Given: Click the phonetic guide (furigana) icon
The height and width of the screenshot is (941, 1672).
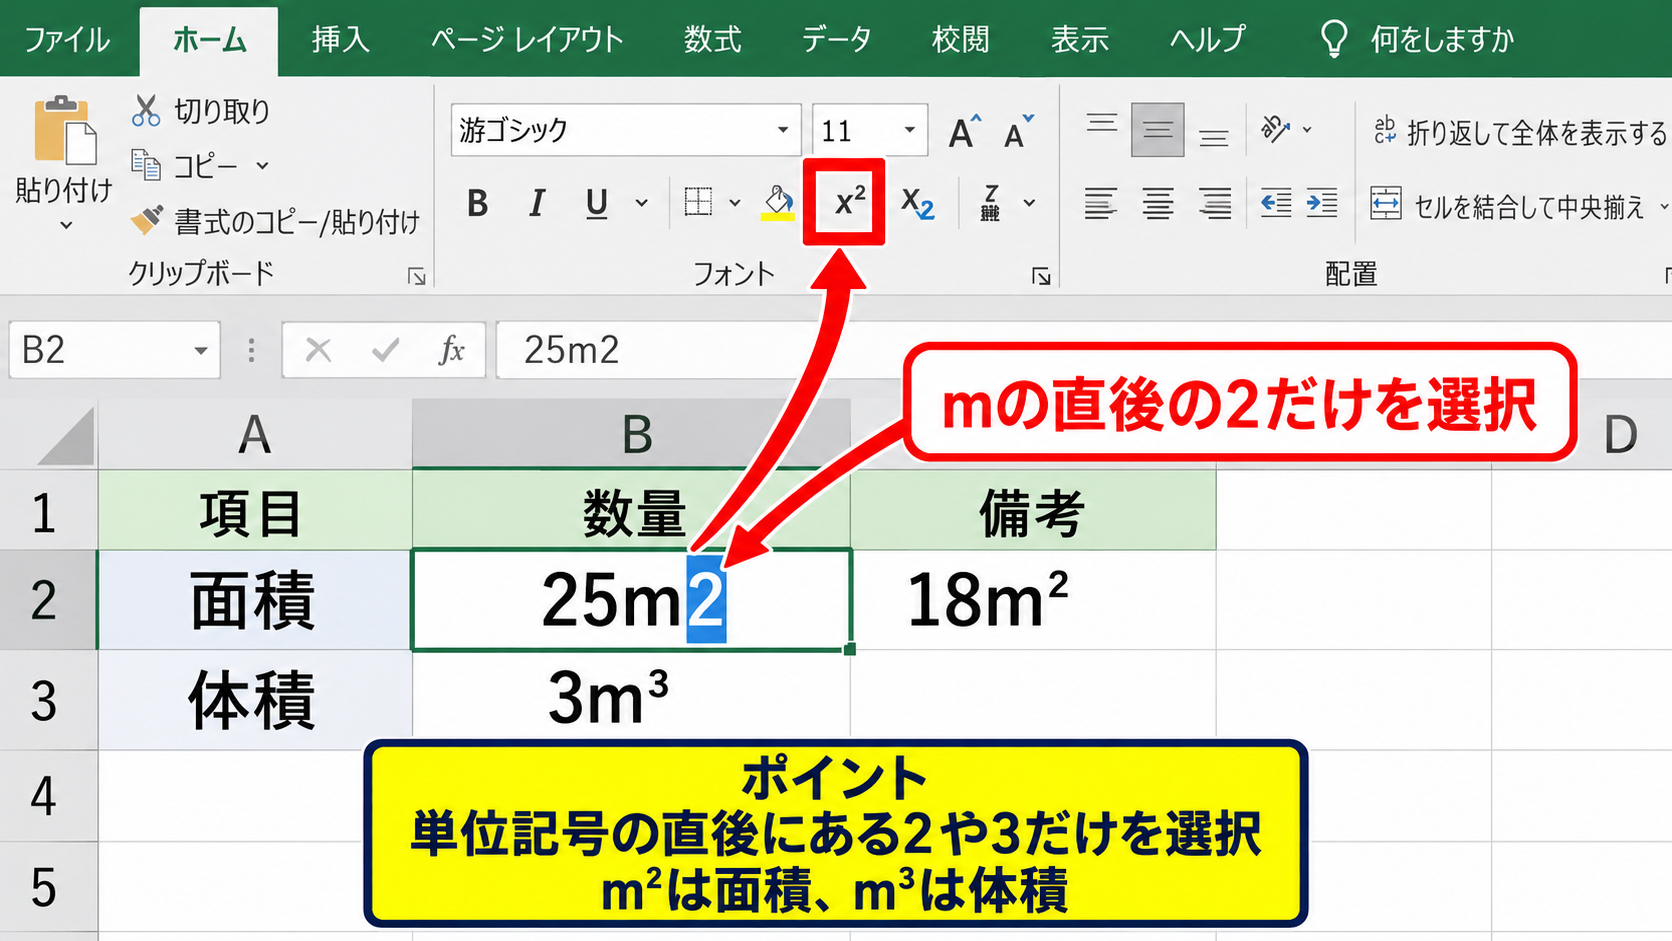Looking at the screenshot, I should (990, 203).
